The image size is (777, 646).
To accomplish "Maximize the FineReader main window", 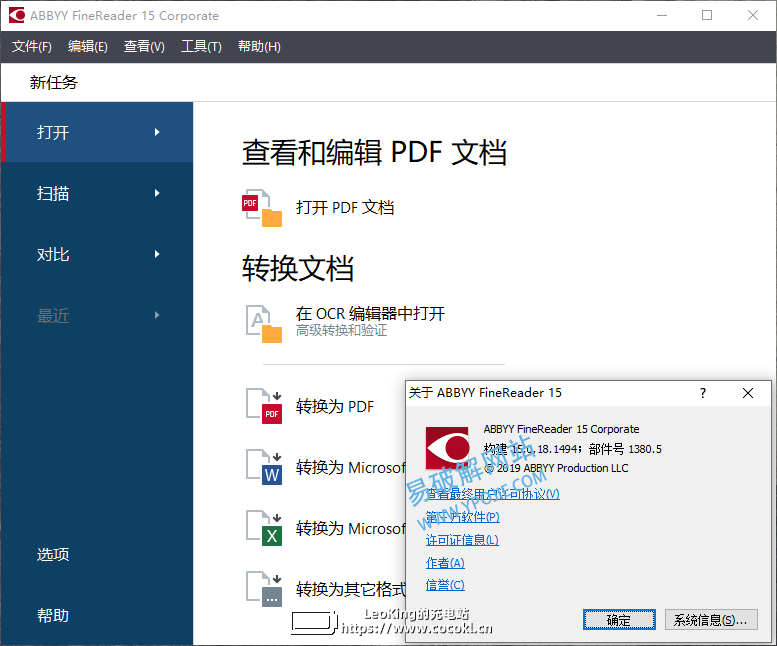I will tap(707, 15).
